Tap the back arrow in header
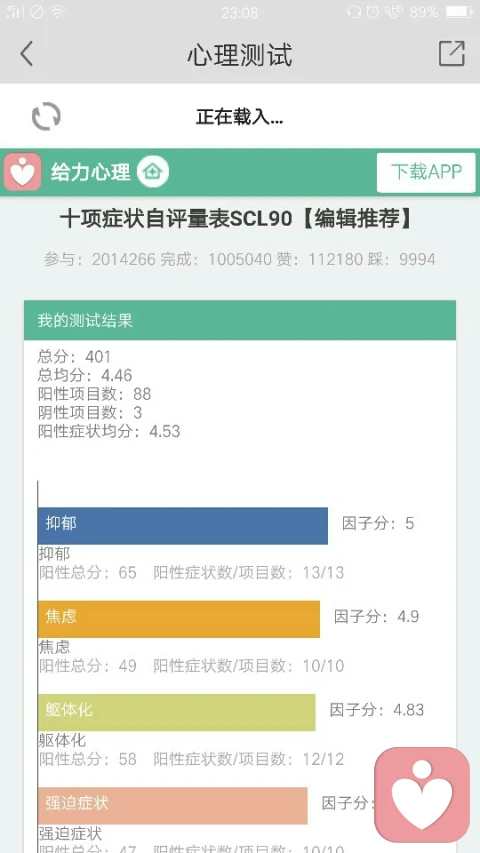This screenshot has width=480, height=853. pyautogui.click(x=26, y=54)
